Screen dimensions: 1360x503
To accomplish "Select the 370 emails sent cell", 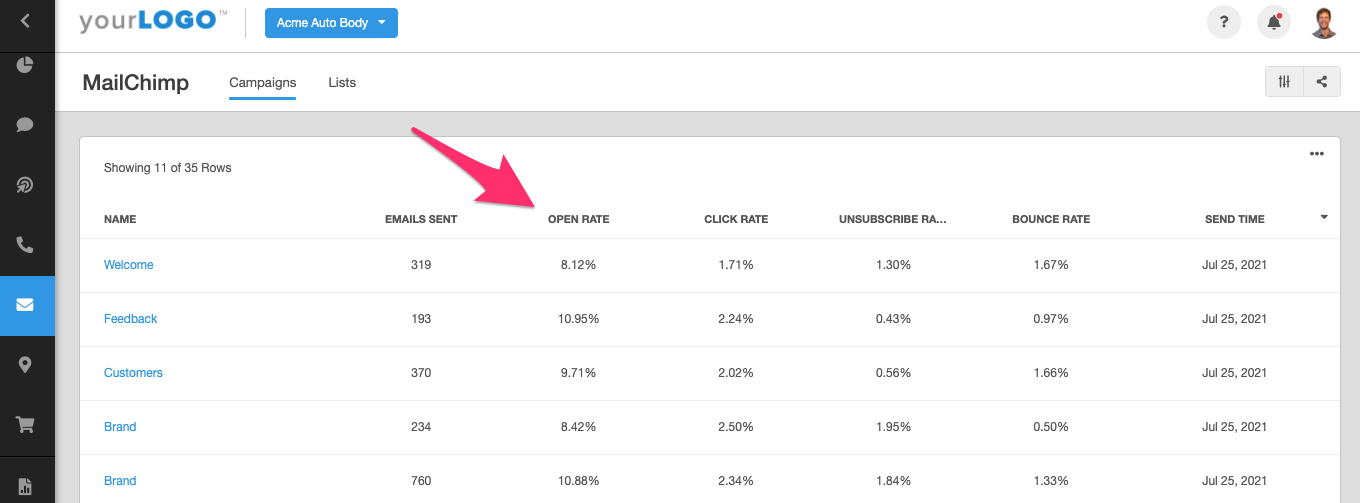I will tap(421, 373).
